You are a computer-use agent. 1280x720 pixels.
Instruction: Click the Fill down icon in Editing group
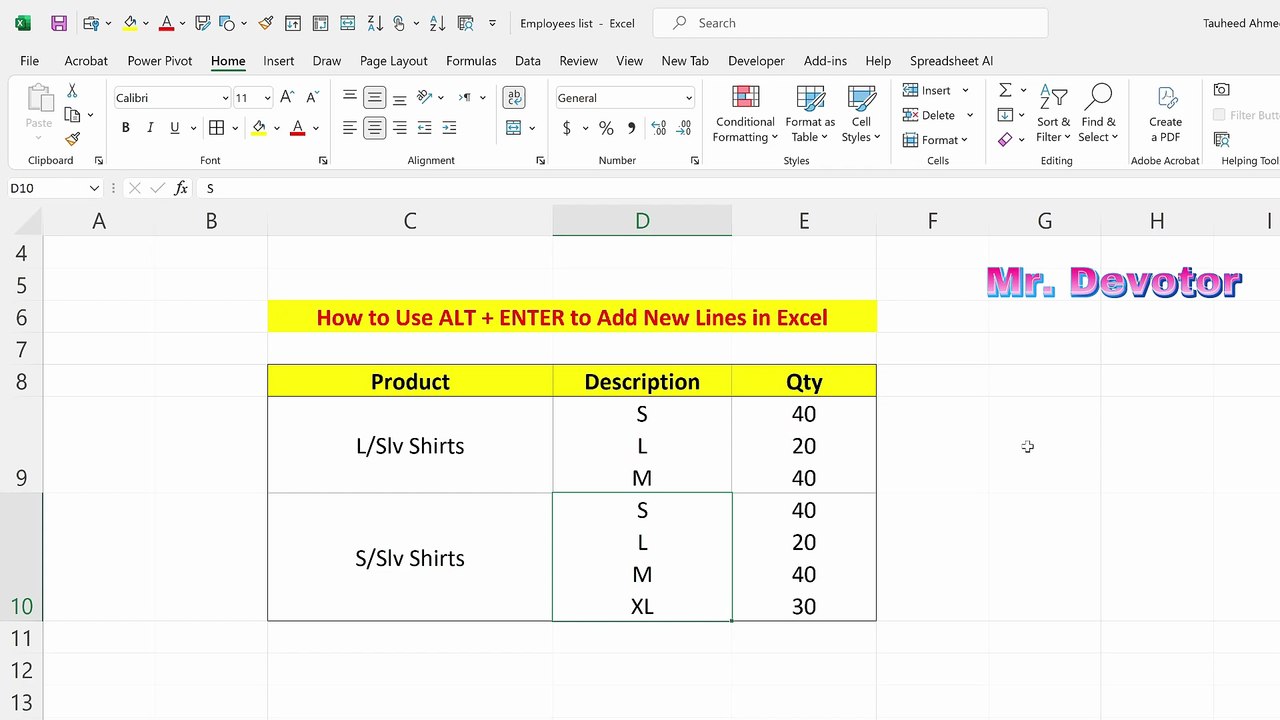pyautogui.click(x=1005, y=115)
